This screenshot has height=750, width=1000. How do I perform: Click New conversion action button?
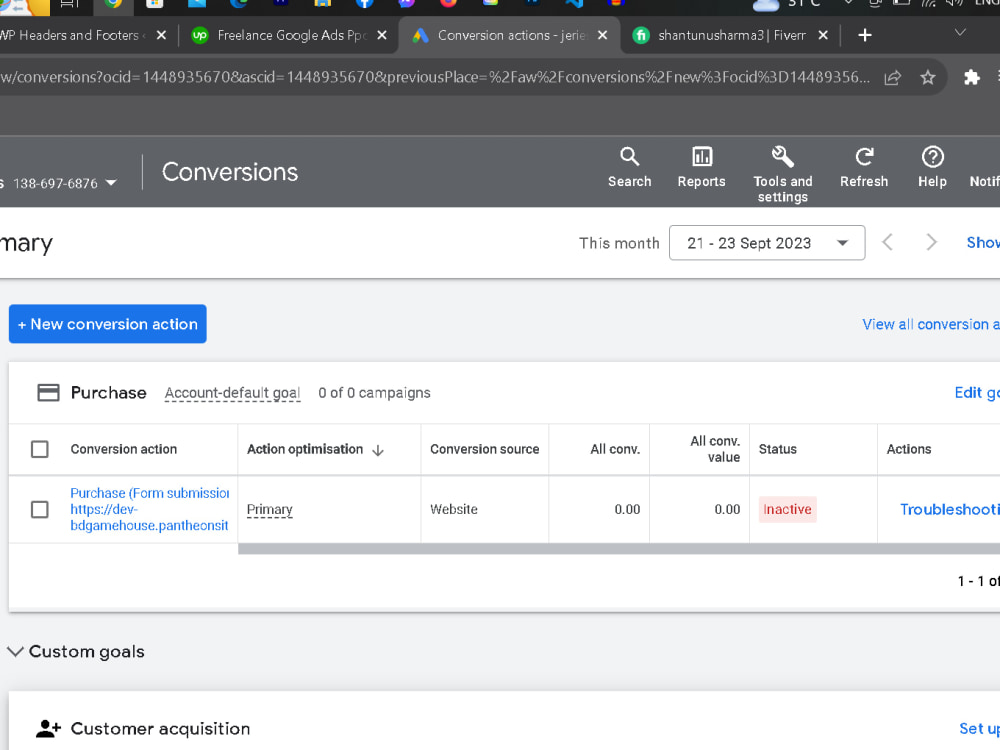(108, 324)
